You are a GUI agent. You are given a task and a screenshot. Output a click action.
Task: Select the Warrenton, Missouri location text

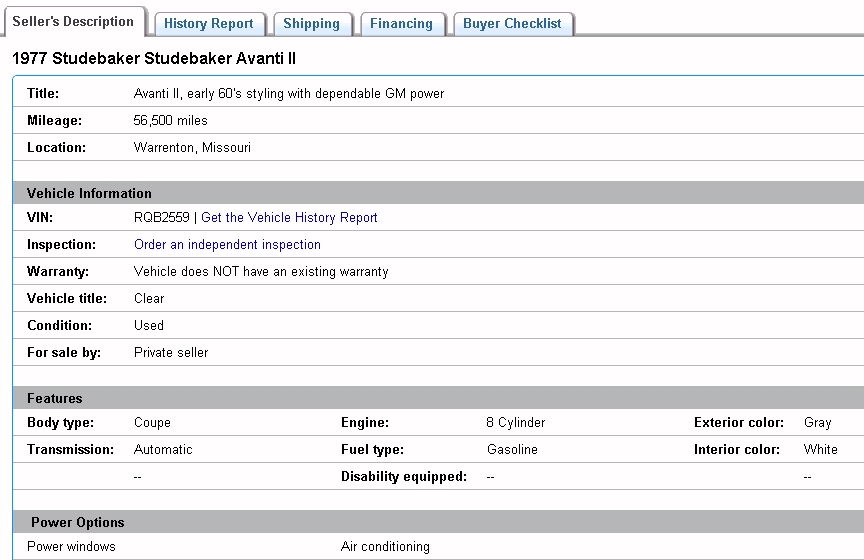192,147
